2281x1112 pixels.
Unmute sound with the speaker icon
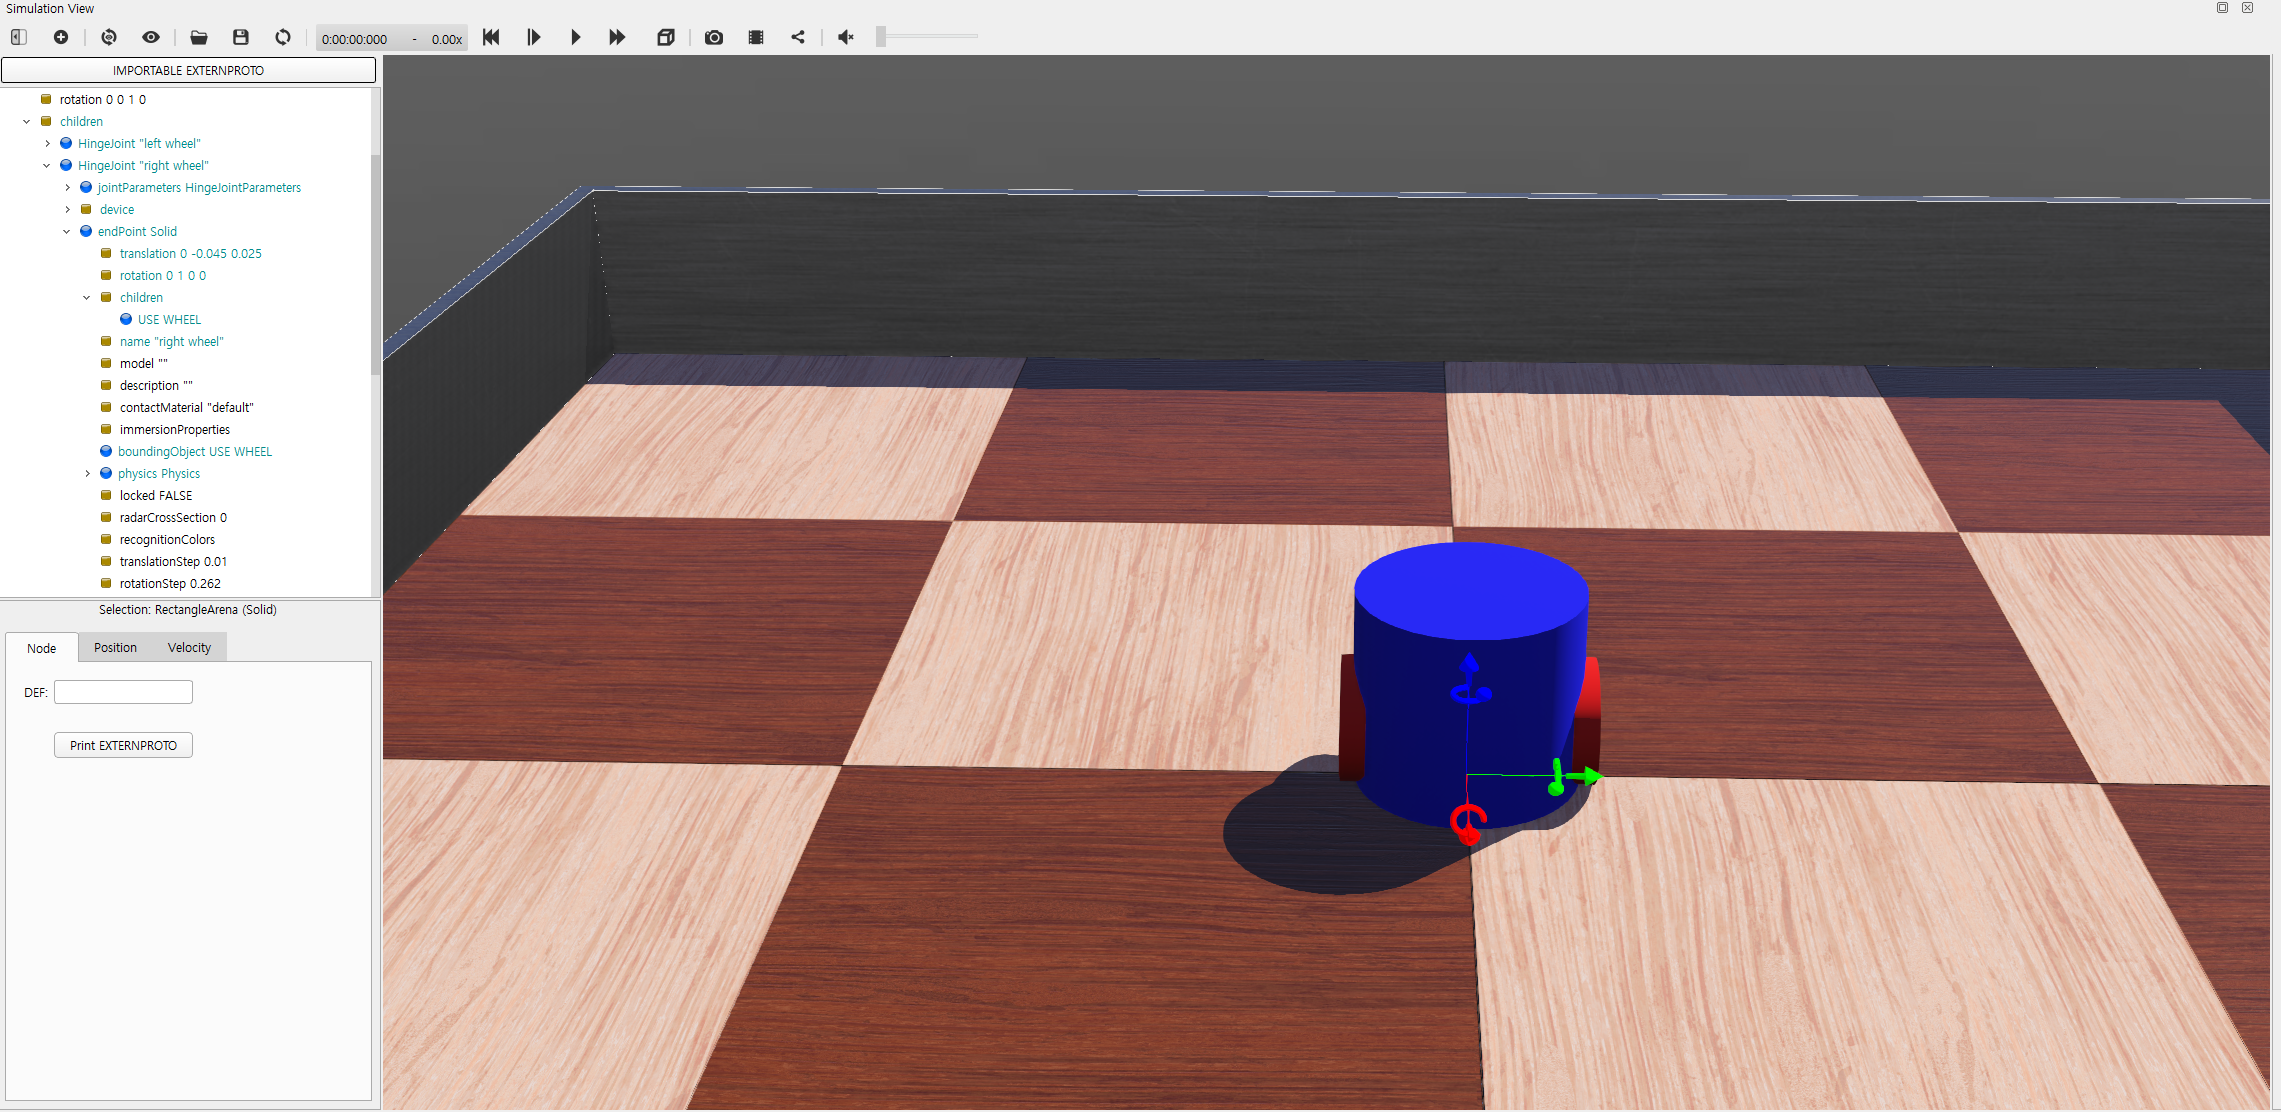click(846, 37)
